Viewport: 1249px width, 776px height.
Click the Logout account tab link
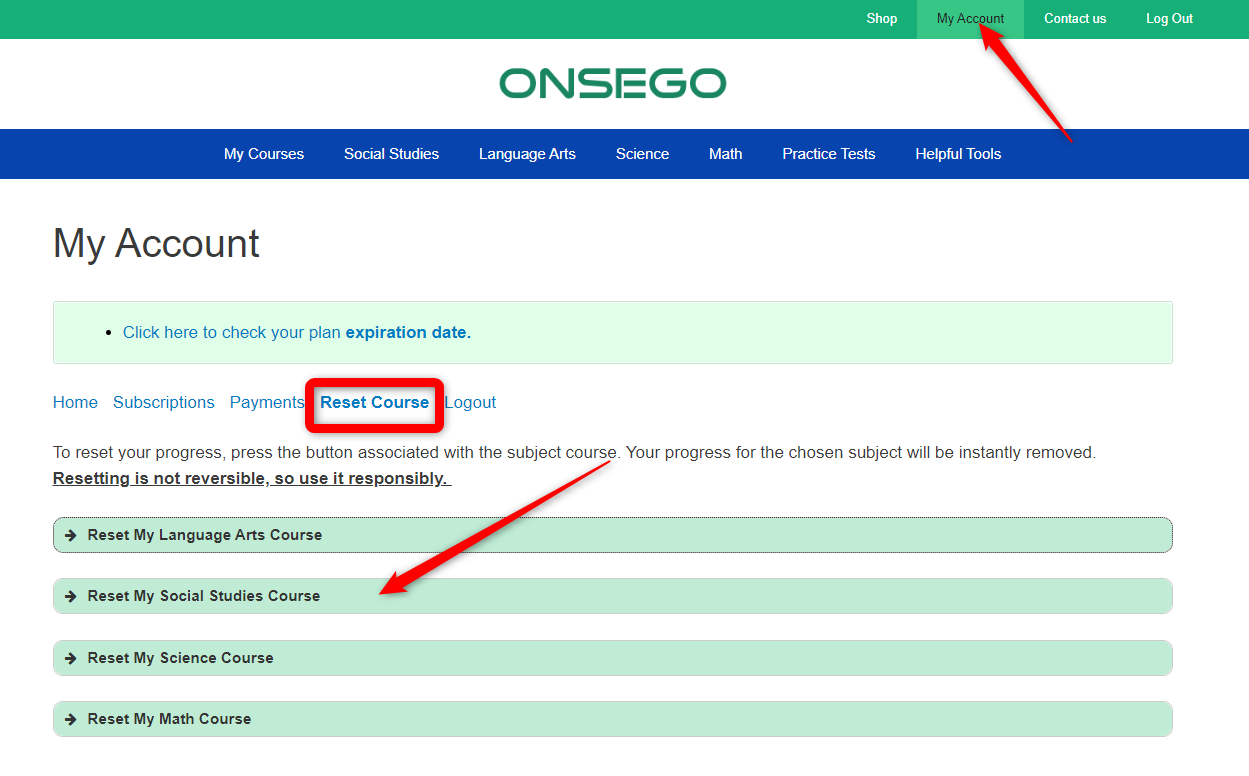pos(470,402)
